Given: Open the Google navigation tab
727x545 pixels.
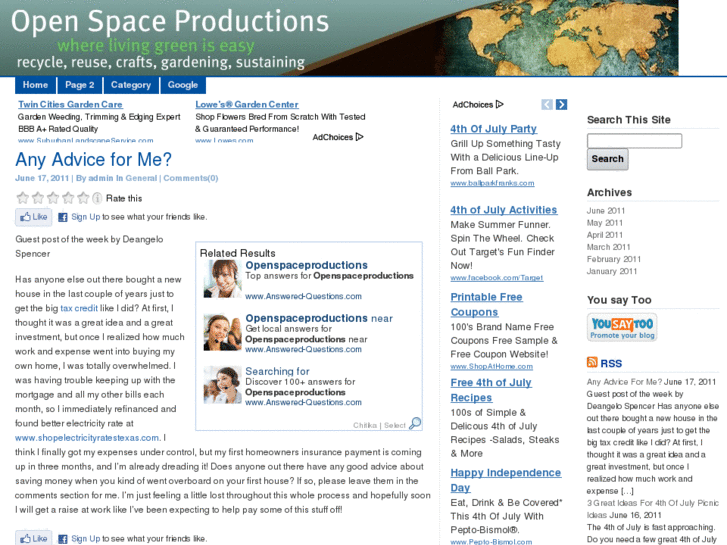Looking at the screenshot, I should click(x=183, y=85).
